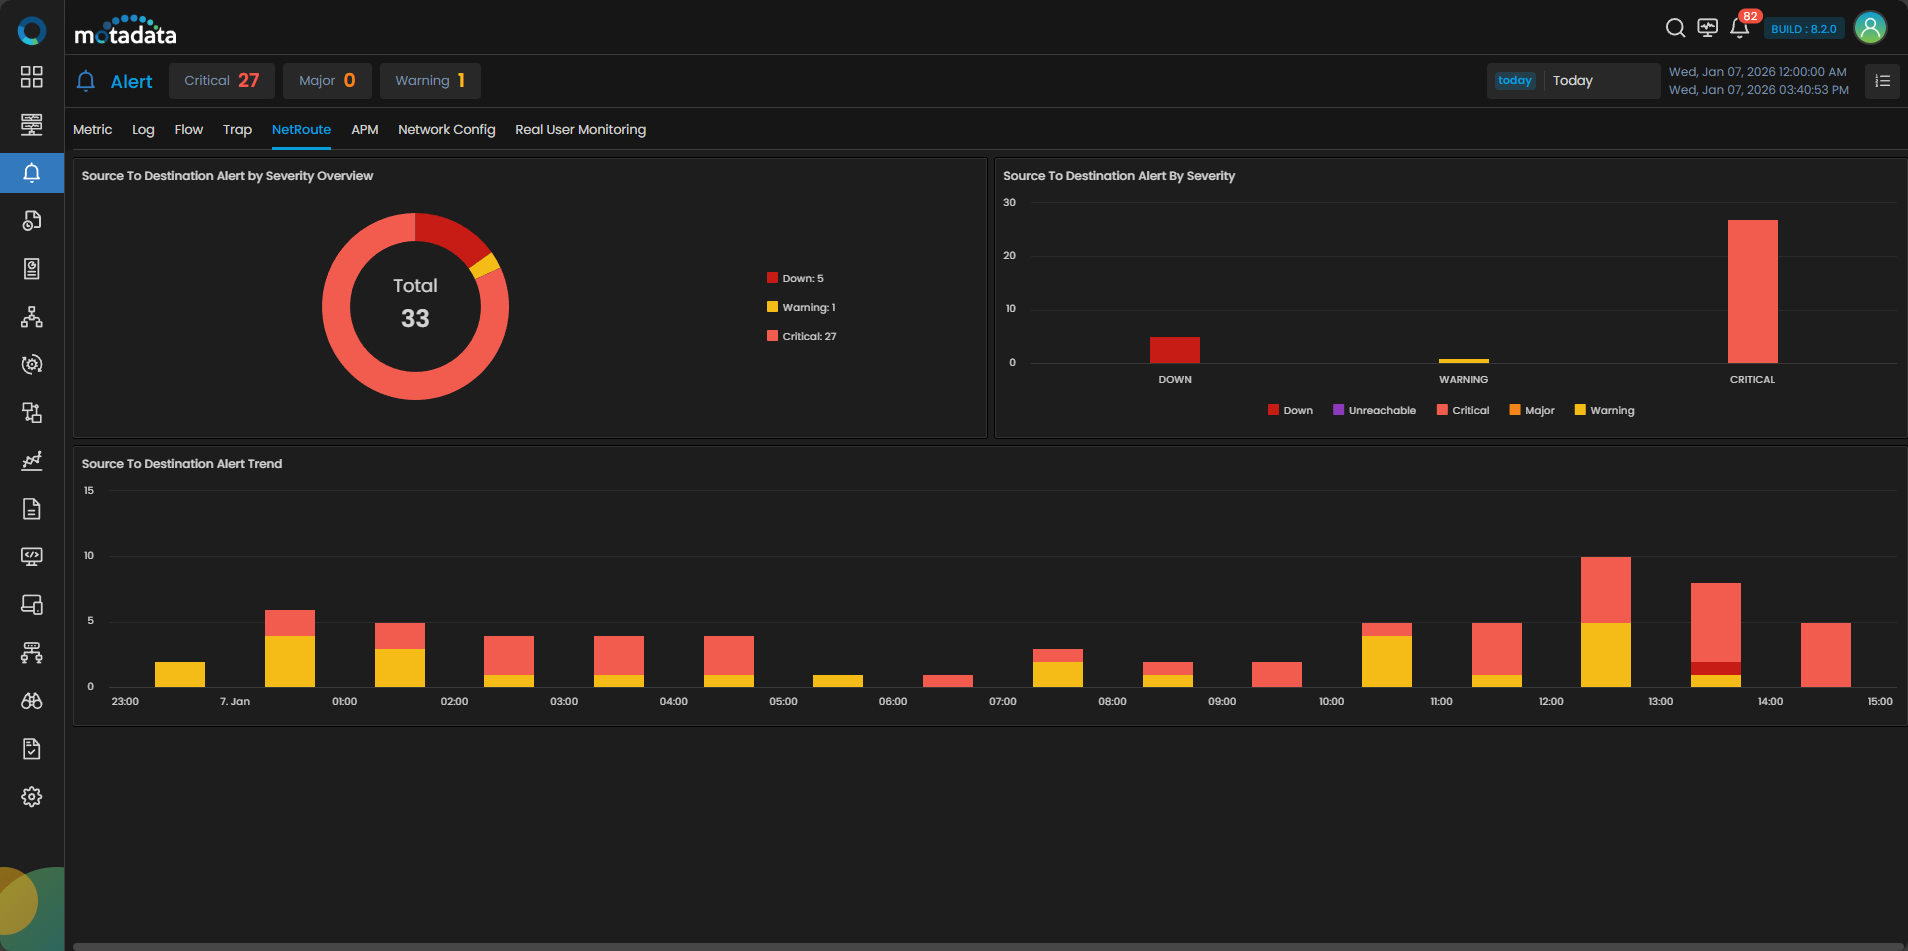Viewport: 1908px width, 951px height.
Task: Click the notification bell with 82 badge
Action: (1740, 28)
